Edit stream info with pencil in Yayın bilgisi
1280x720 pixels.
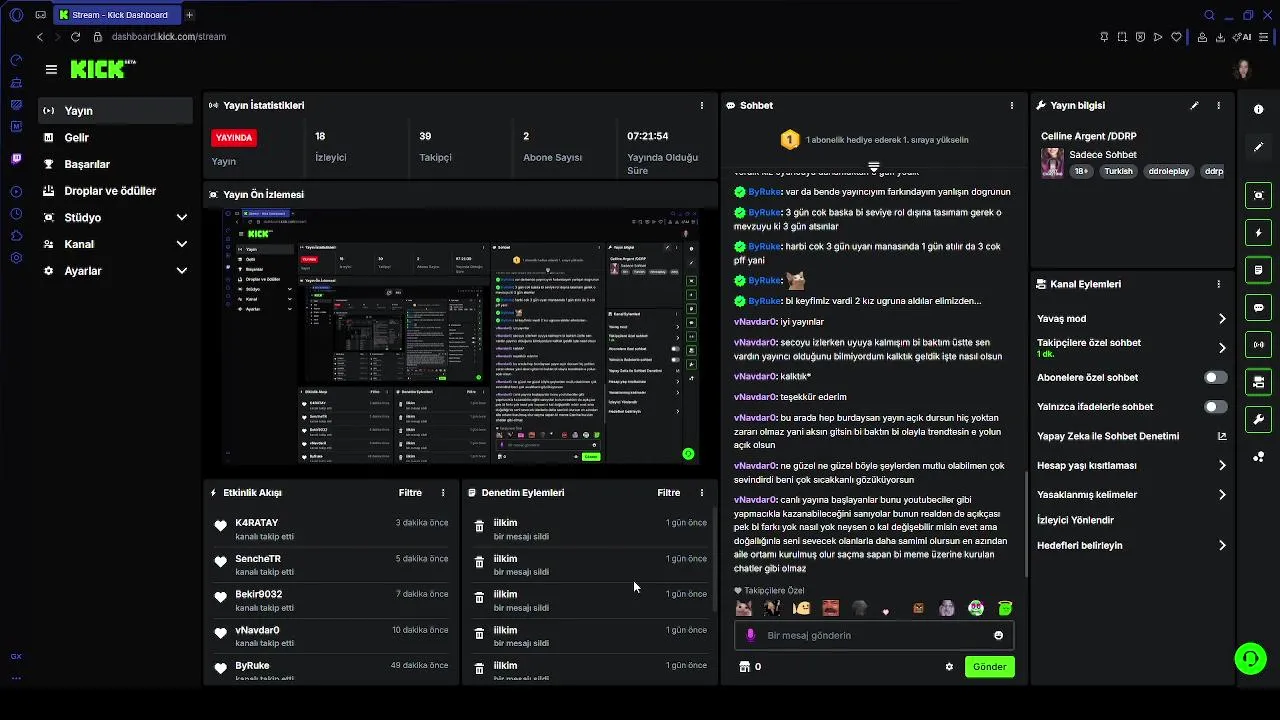pyautogui.click(x=1194, y=105)
